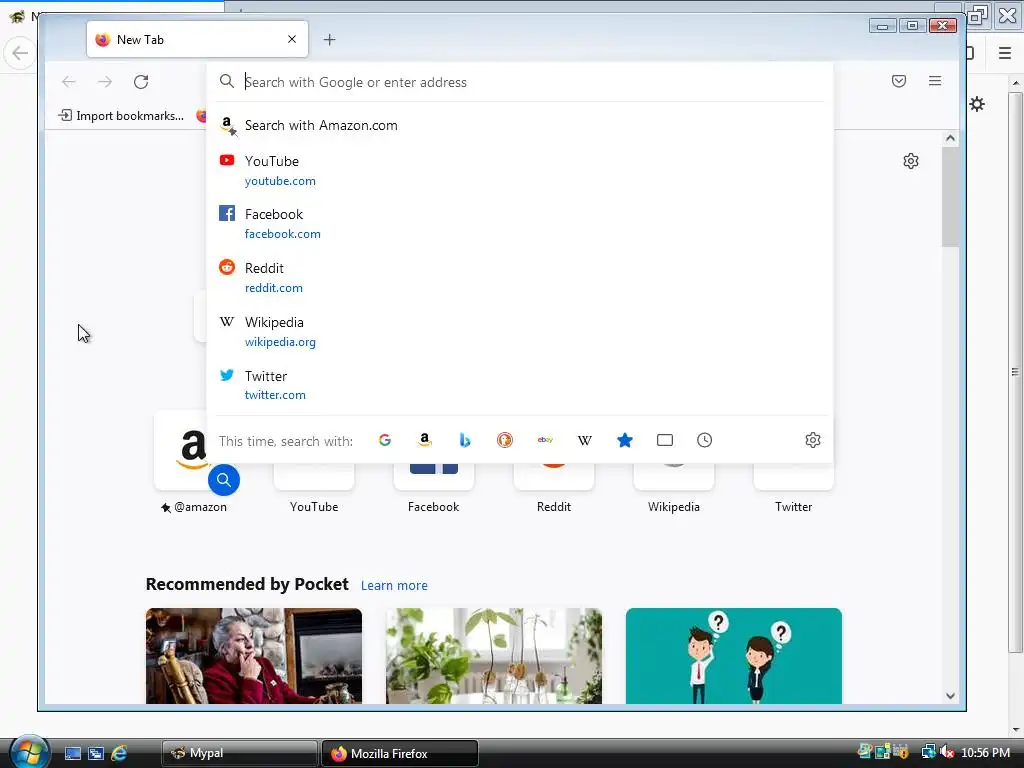
Task: Select Google in one-off search engines
Action: point(385,440)
